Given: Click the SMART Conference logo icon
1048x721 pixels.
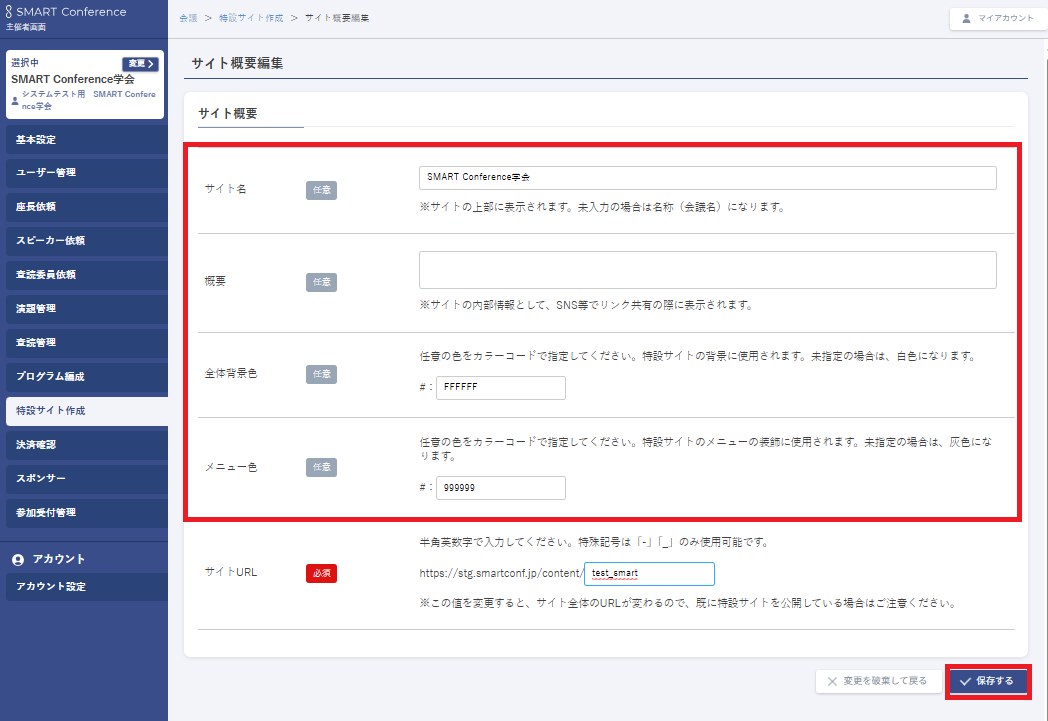Looking at the screenshot, I should point(10,12).
